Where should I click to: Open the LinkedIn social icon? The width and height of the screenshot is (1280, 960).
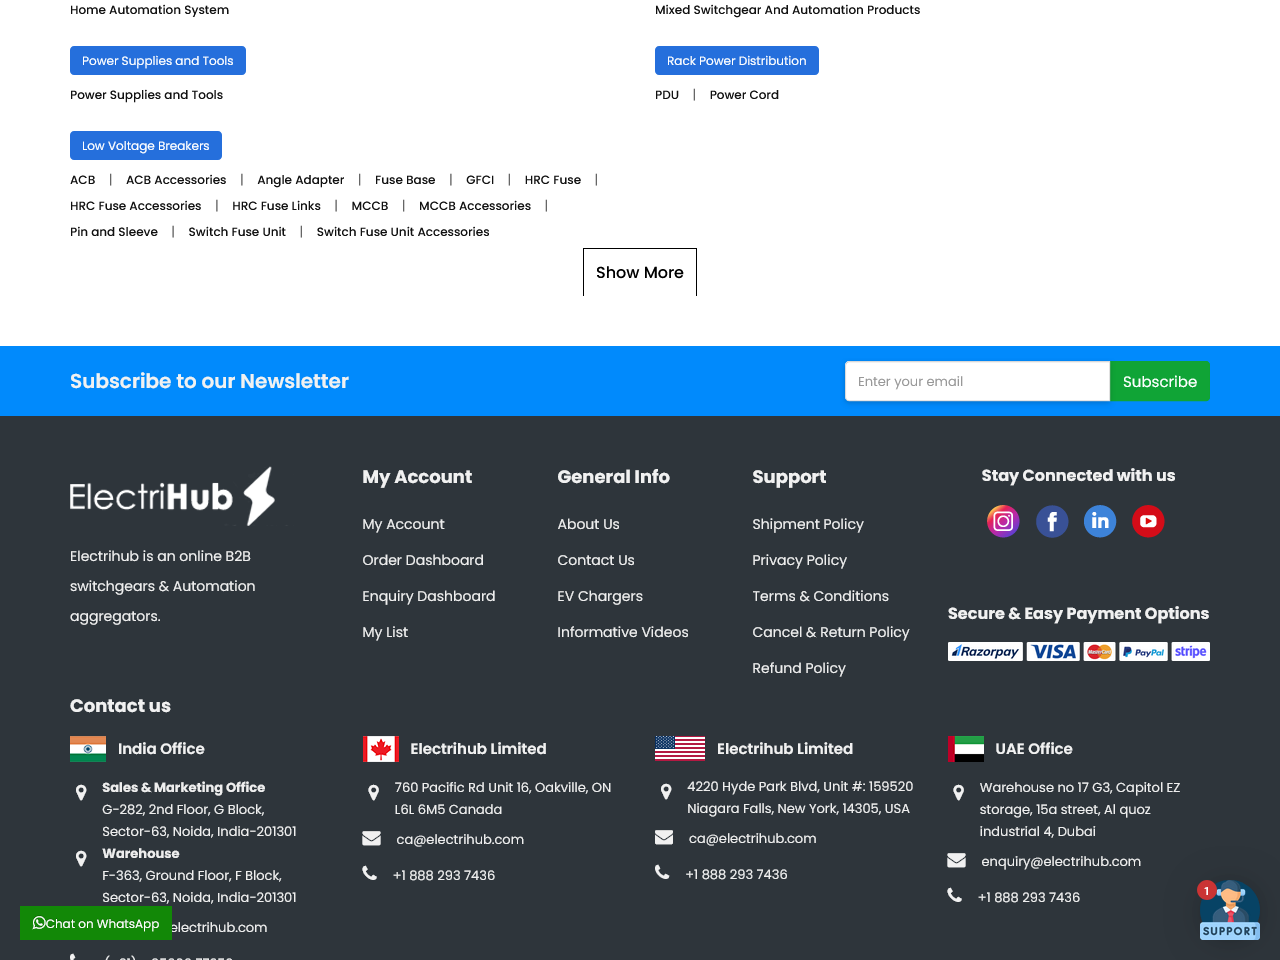click(1100, 521)
